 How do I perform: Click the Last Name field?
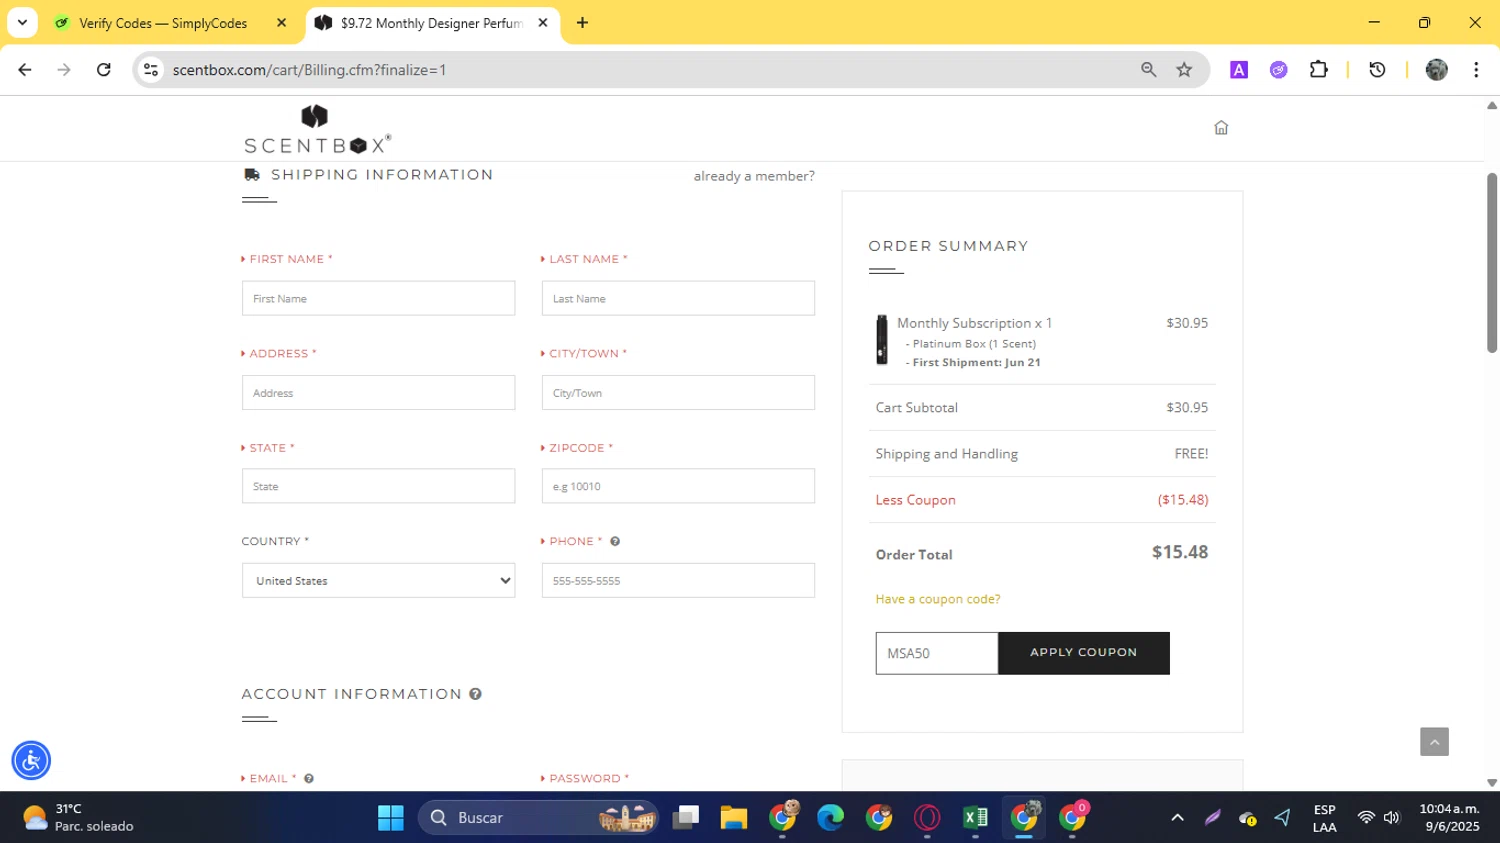click(678, 298)
